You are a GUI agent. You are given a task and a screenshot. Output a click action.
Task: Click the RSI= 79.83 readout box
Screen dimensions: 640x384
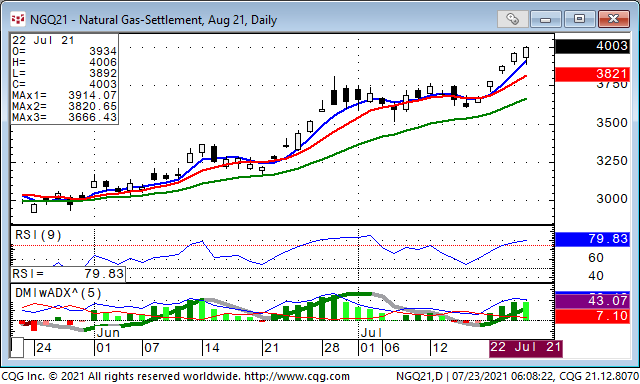(68, 274)
